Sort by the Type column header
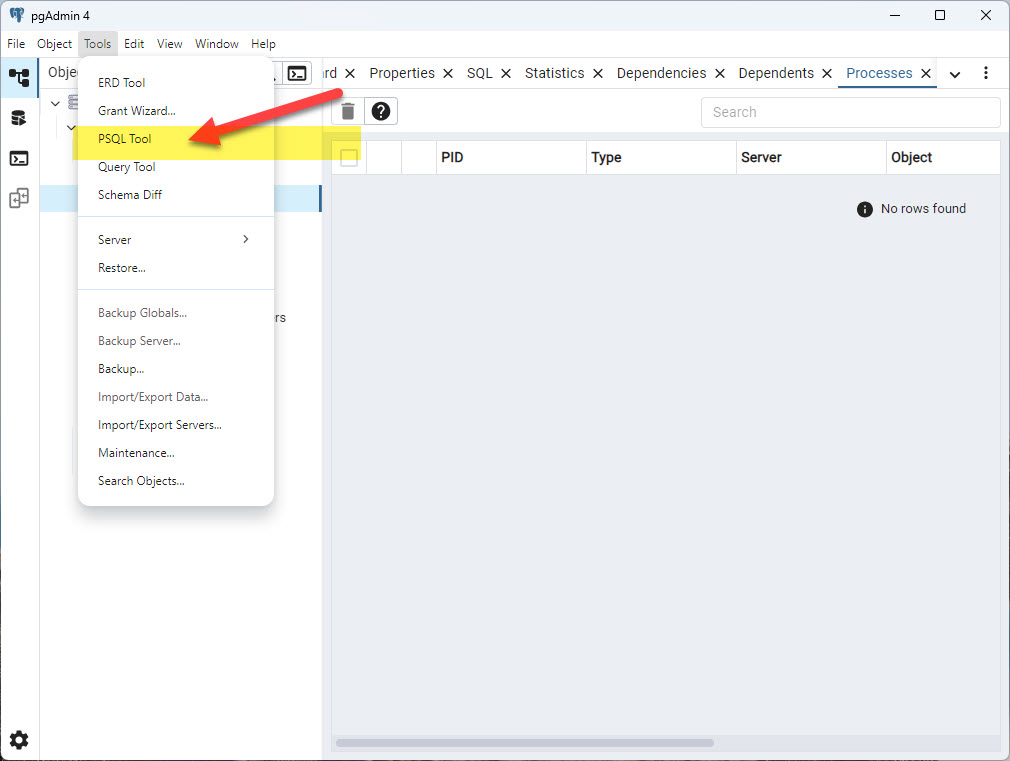This screenshot has width=1010, height=761. click(x=661, y=158)
